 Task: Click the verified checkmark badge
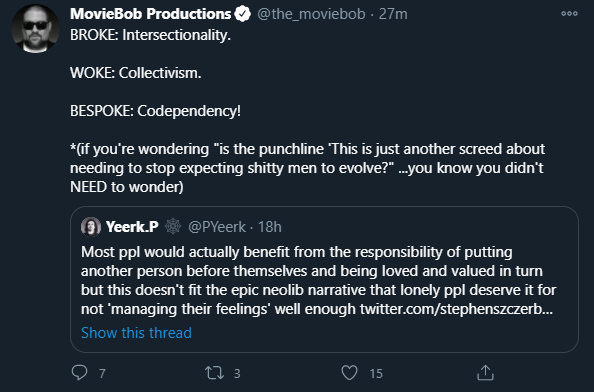[242, 14]
